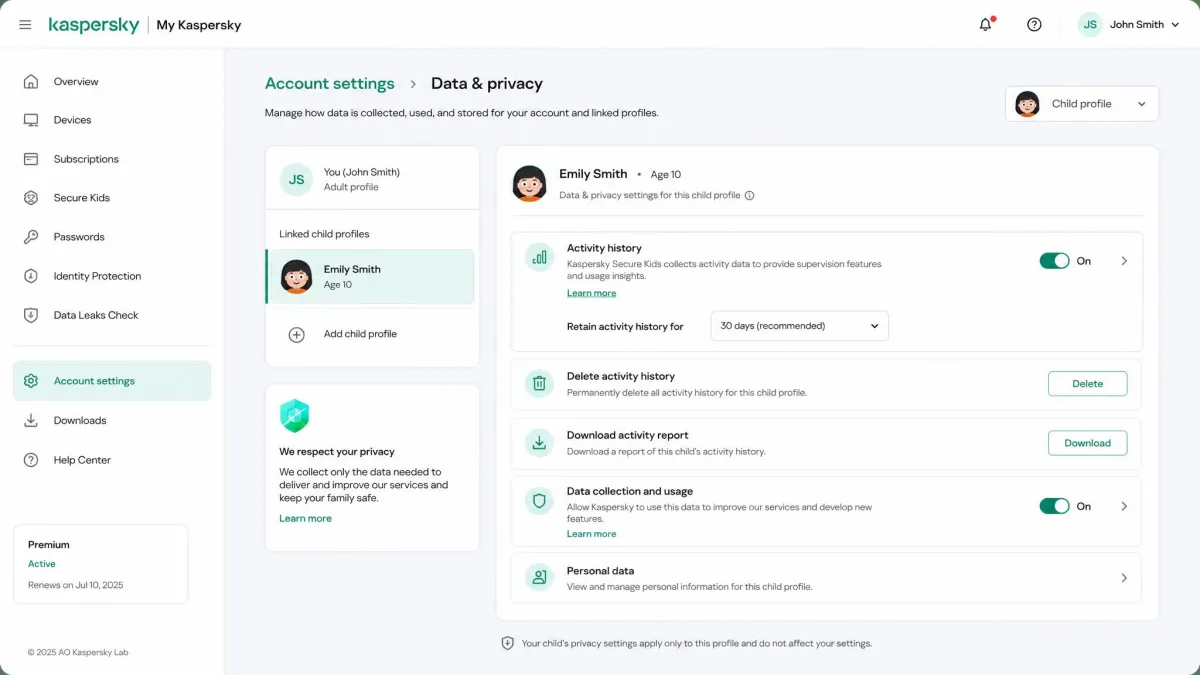Open the retain activity history dropdown
The height and width of the screenshot is (675, 1200).
pyautogui.click(x=799, y=326)
